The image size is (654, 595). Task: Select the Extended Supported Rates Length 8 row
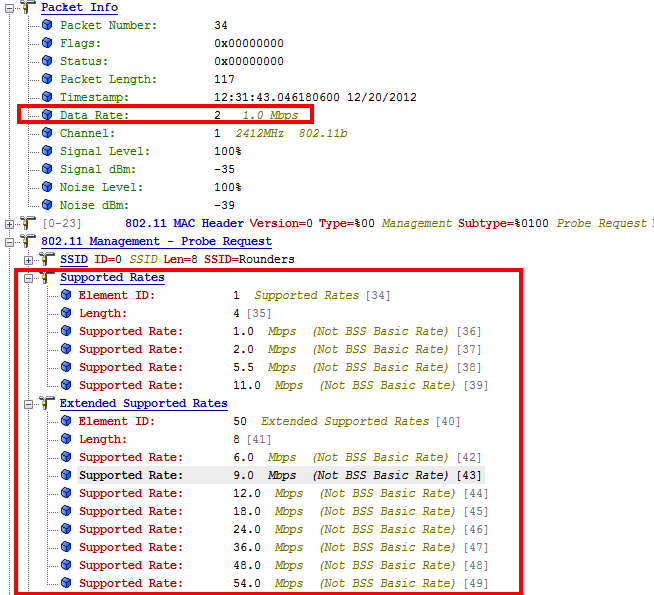coord(175,439)
